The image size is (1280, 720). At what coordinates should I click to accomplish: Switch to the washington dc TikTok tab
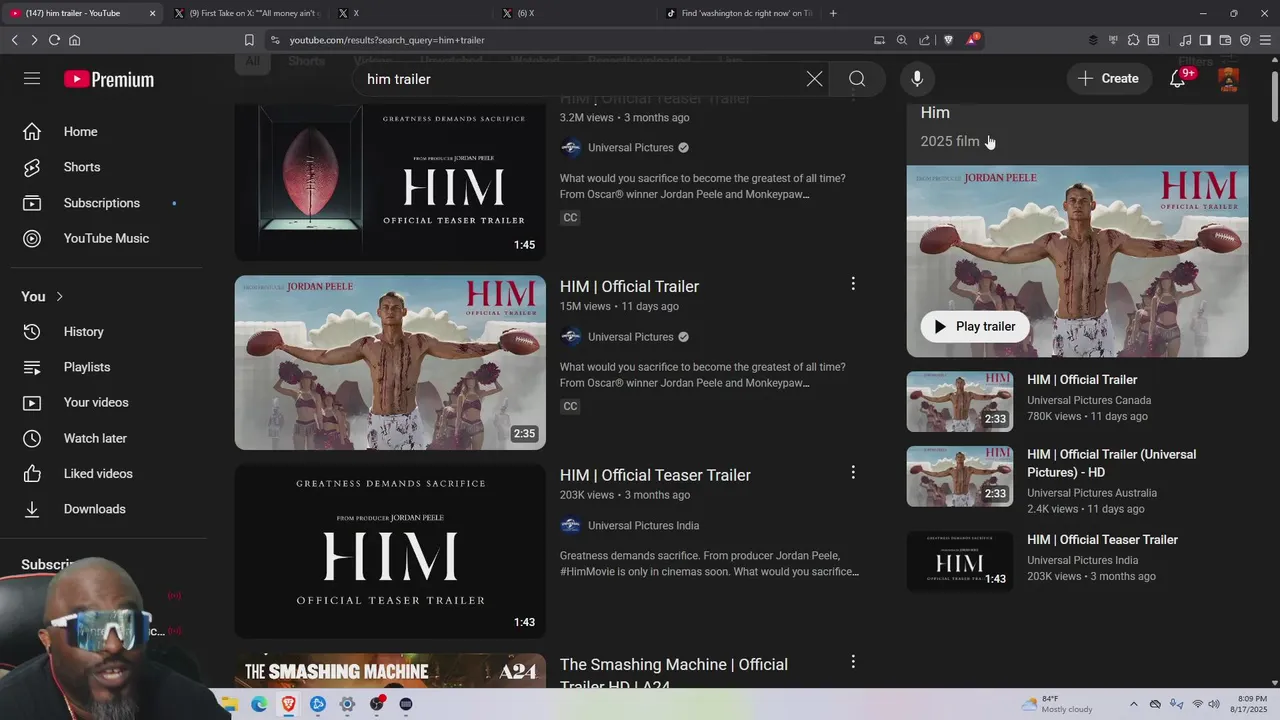tap(738, 13)
